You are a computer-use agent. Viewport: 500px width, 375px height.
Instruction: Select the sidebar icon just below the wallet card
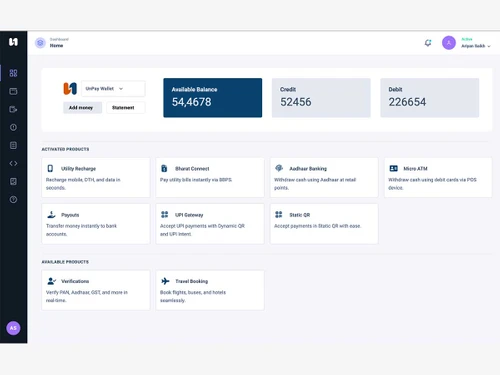pyautogui.click(x=13, y=109)
